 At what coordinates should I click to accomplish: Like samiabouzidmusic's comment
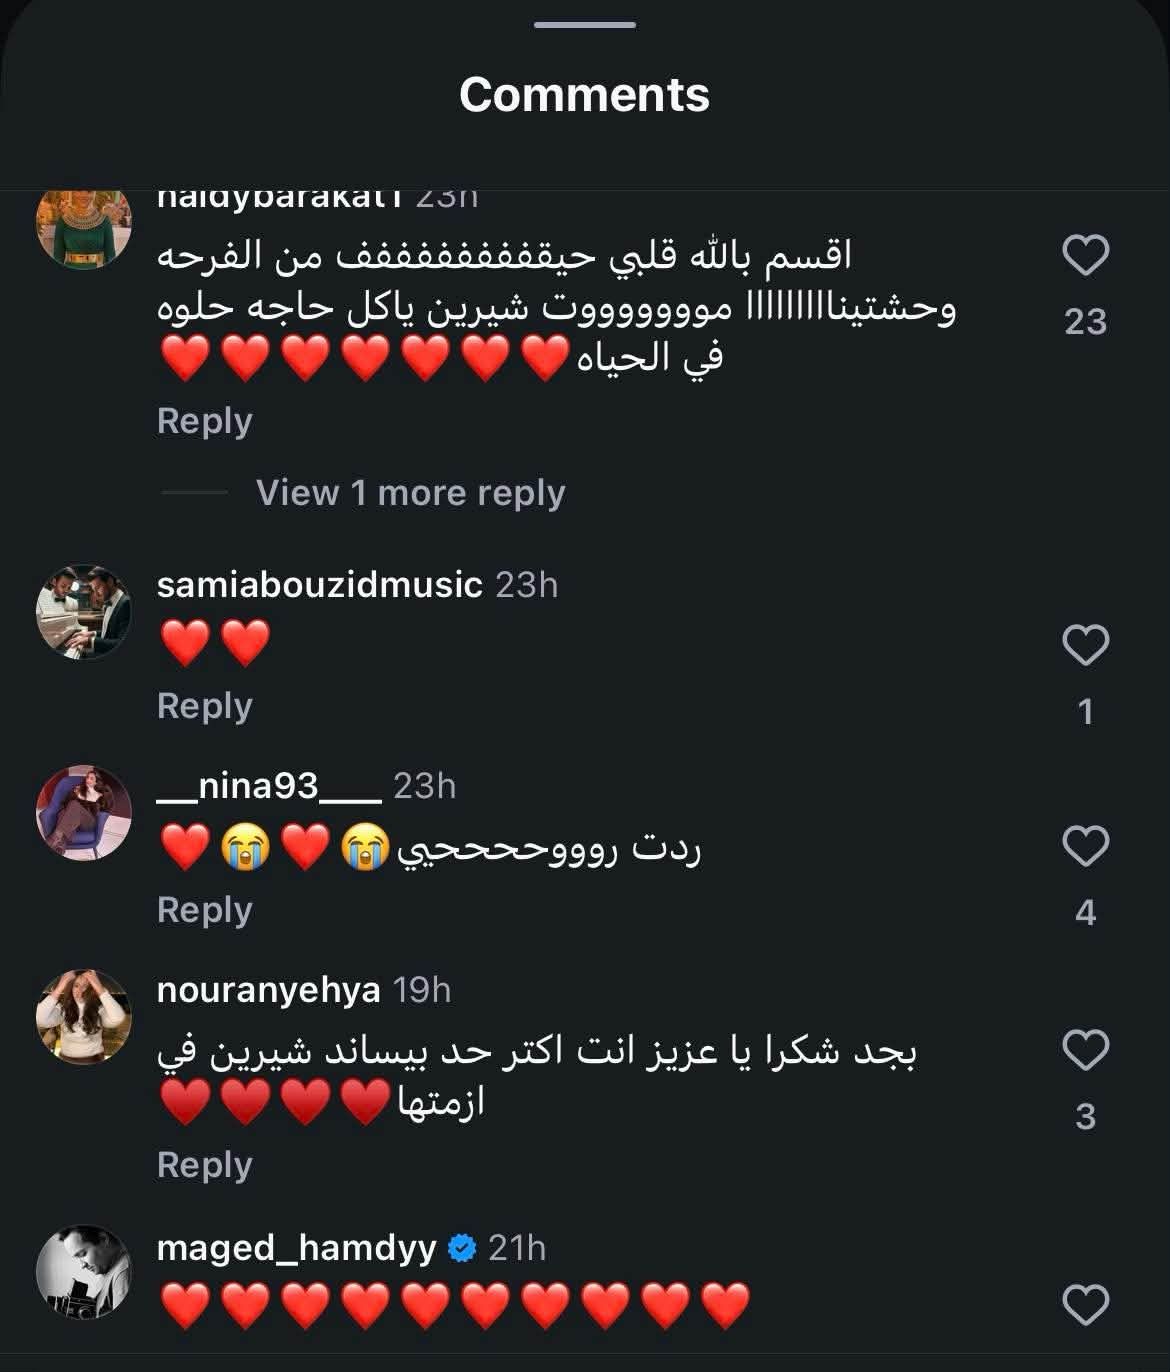point(1085,645)
